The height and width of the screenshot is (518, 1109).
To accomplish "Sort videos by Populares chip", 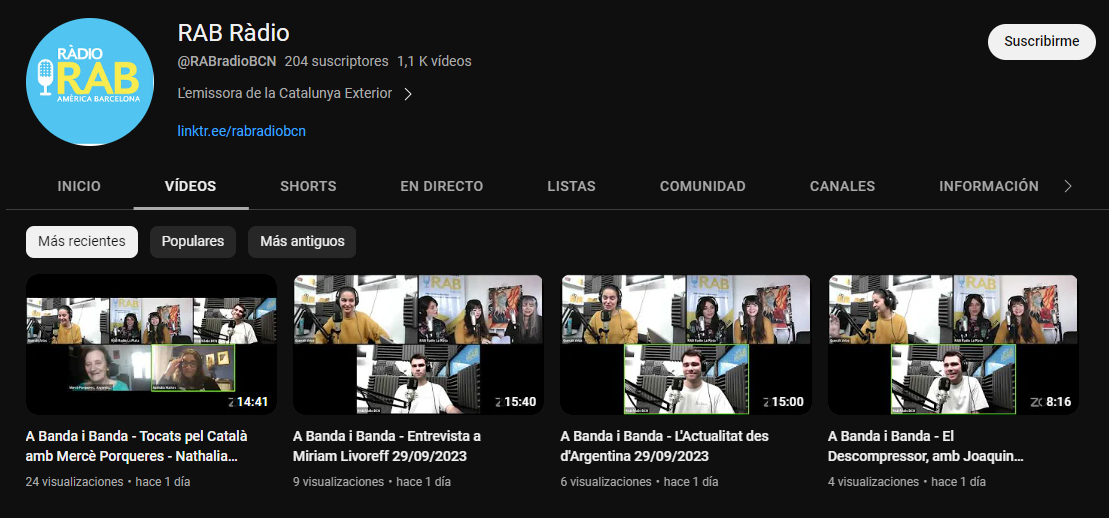I will coord(193,241).
